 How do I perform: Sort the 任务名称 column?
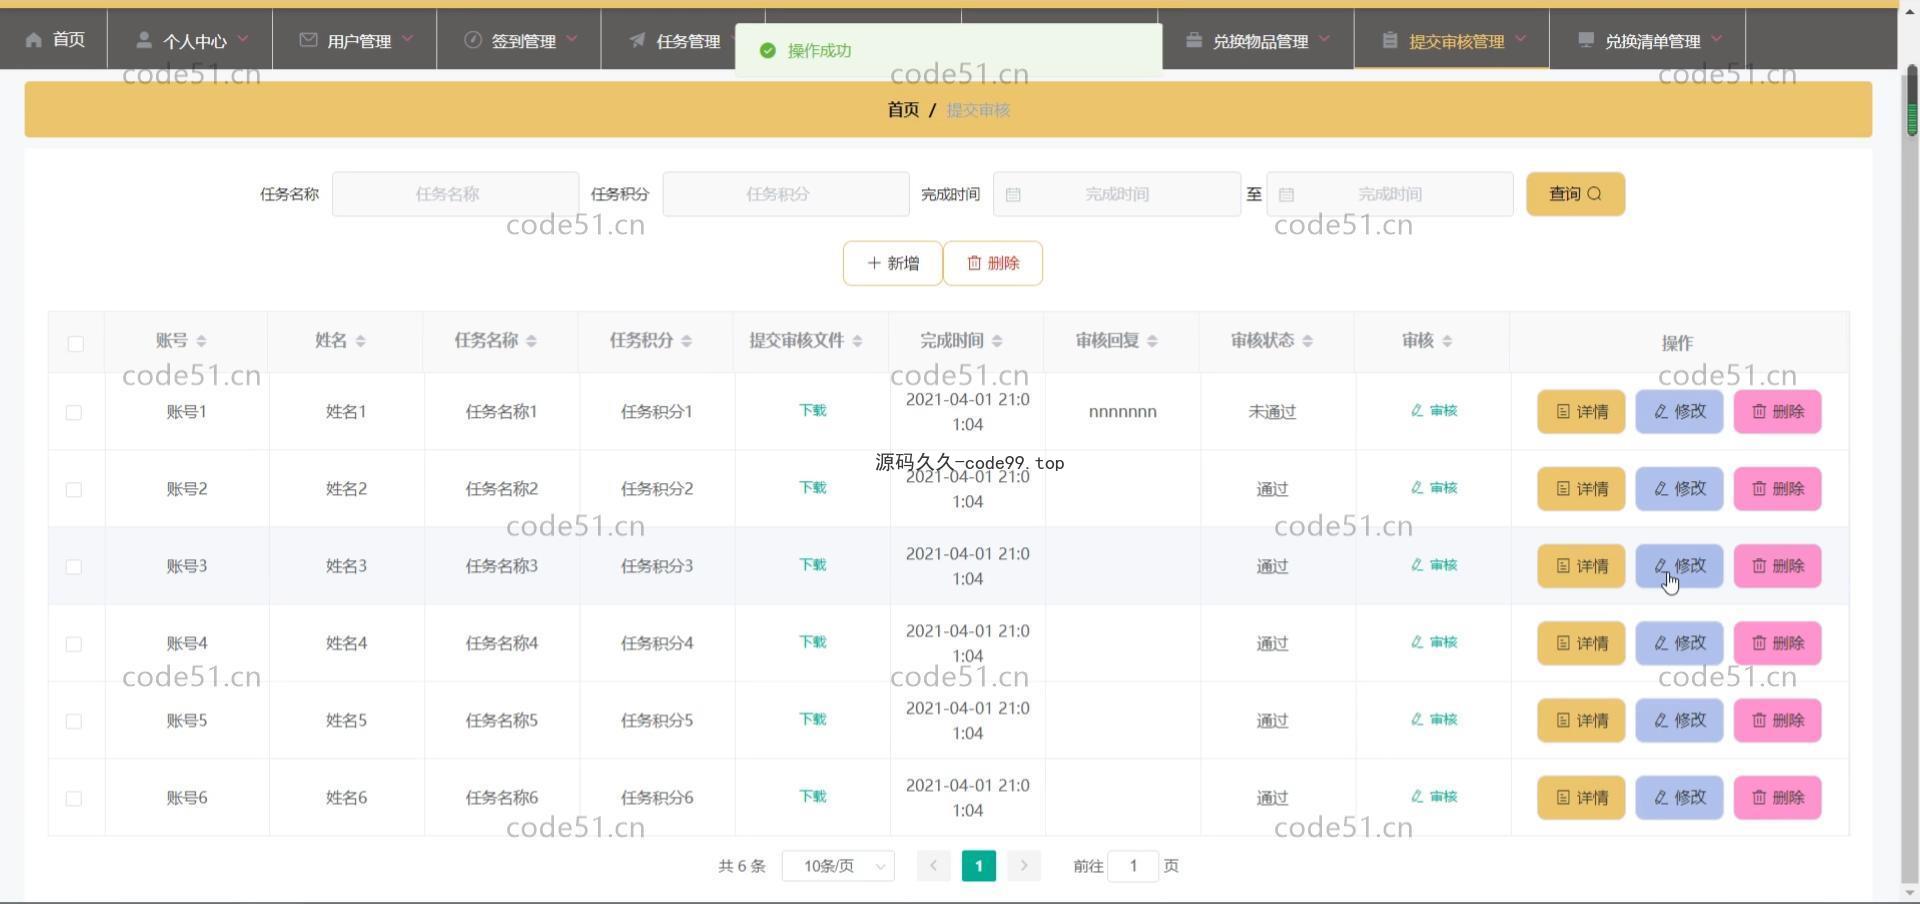[531, 341]
